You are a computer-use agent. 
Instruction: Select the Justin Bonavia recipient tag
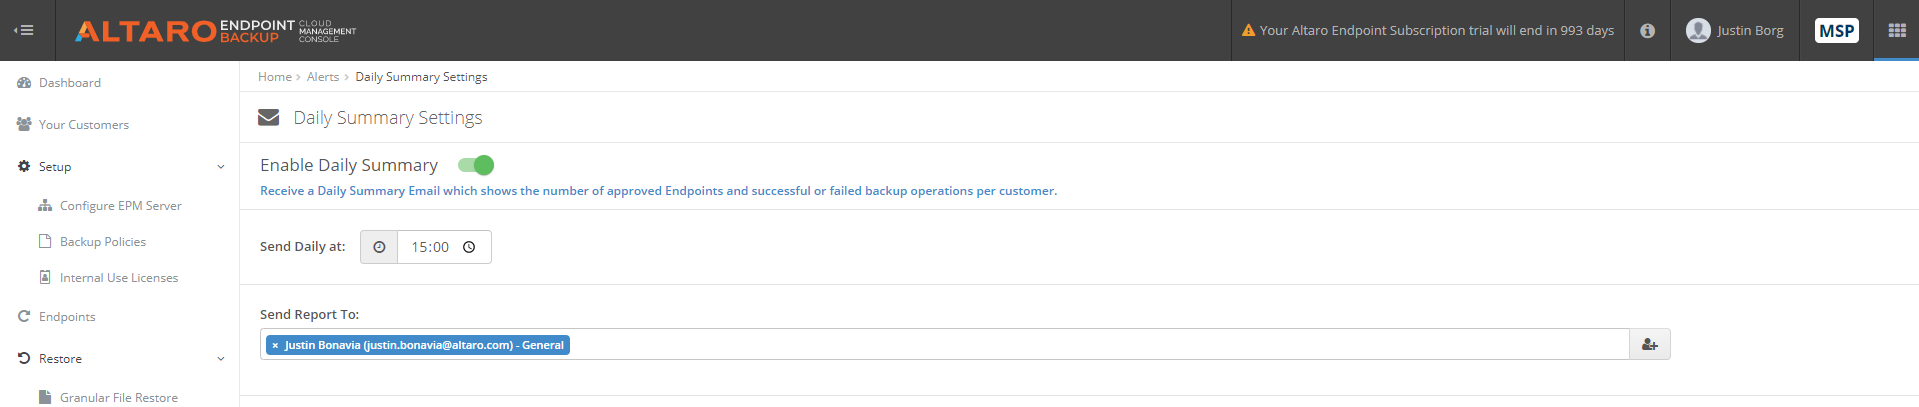click(418, 345)
